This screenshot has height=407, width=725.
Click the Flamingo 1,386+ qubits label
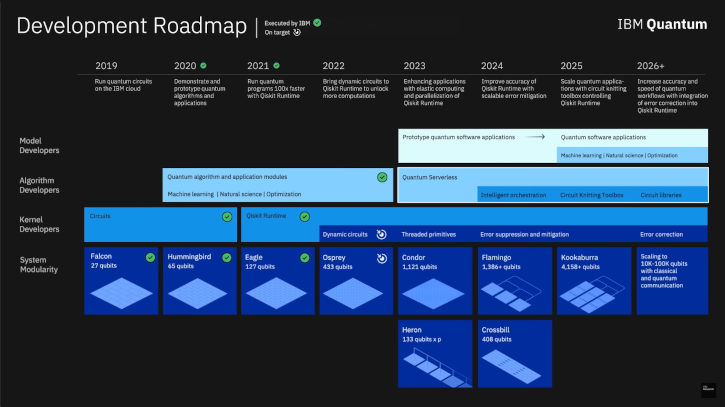click(501, 262)
